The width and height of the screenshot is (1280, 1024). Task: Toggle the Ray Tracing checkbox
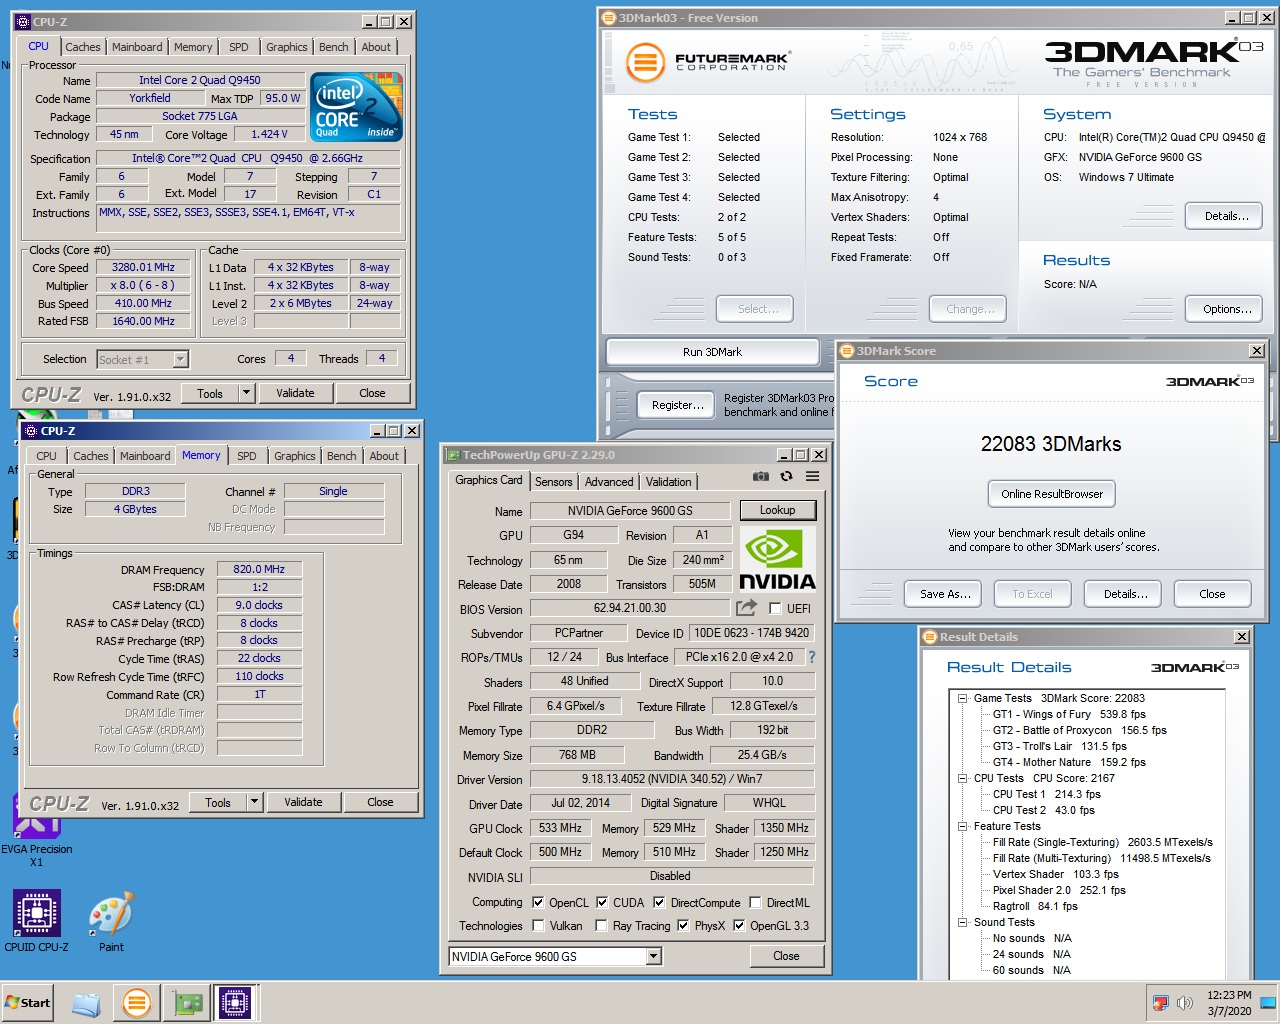601,925
